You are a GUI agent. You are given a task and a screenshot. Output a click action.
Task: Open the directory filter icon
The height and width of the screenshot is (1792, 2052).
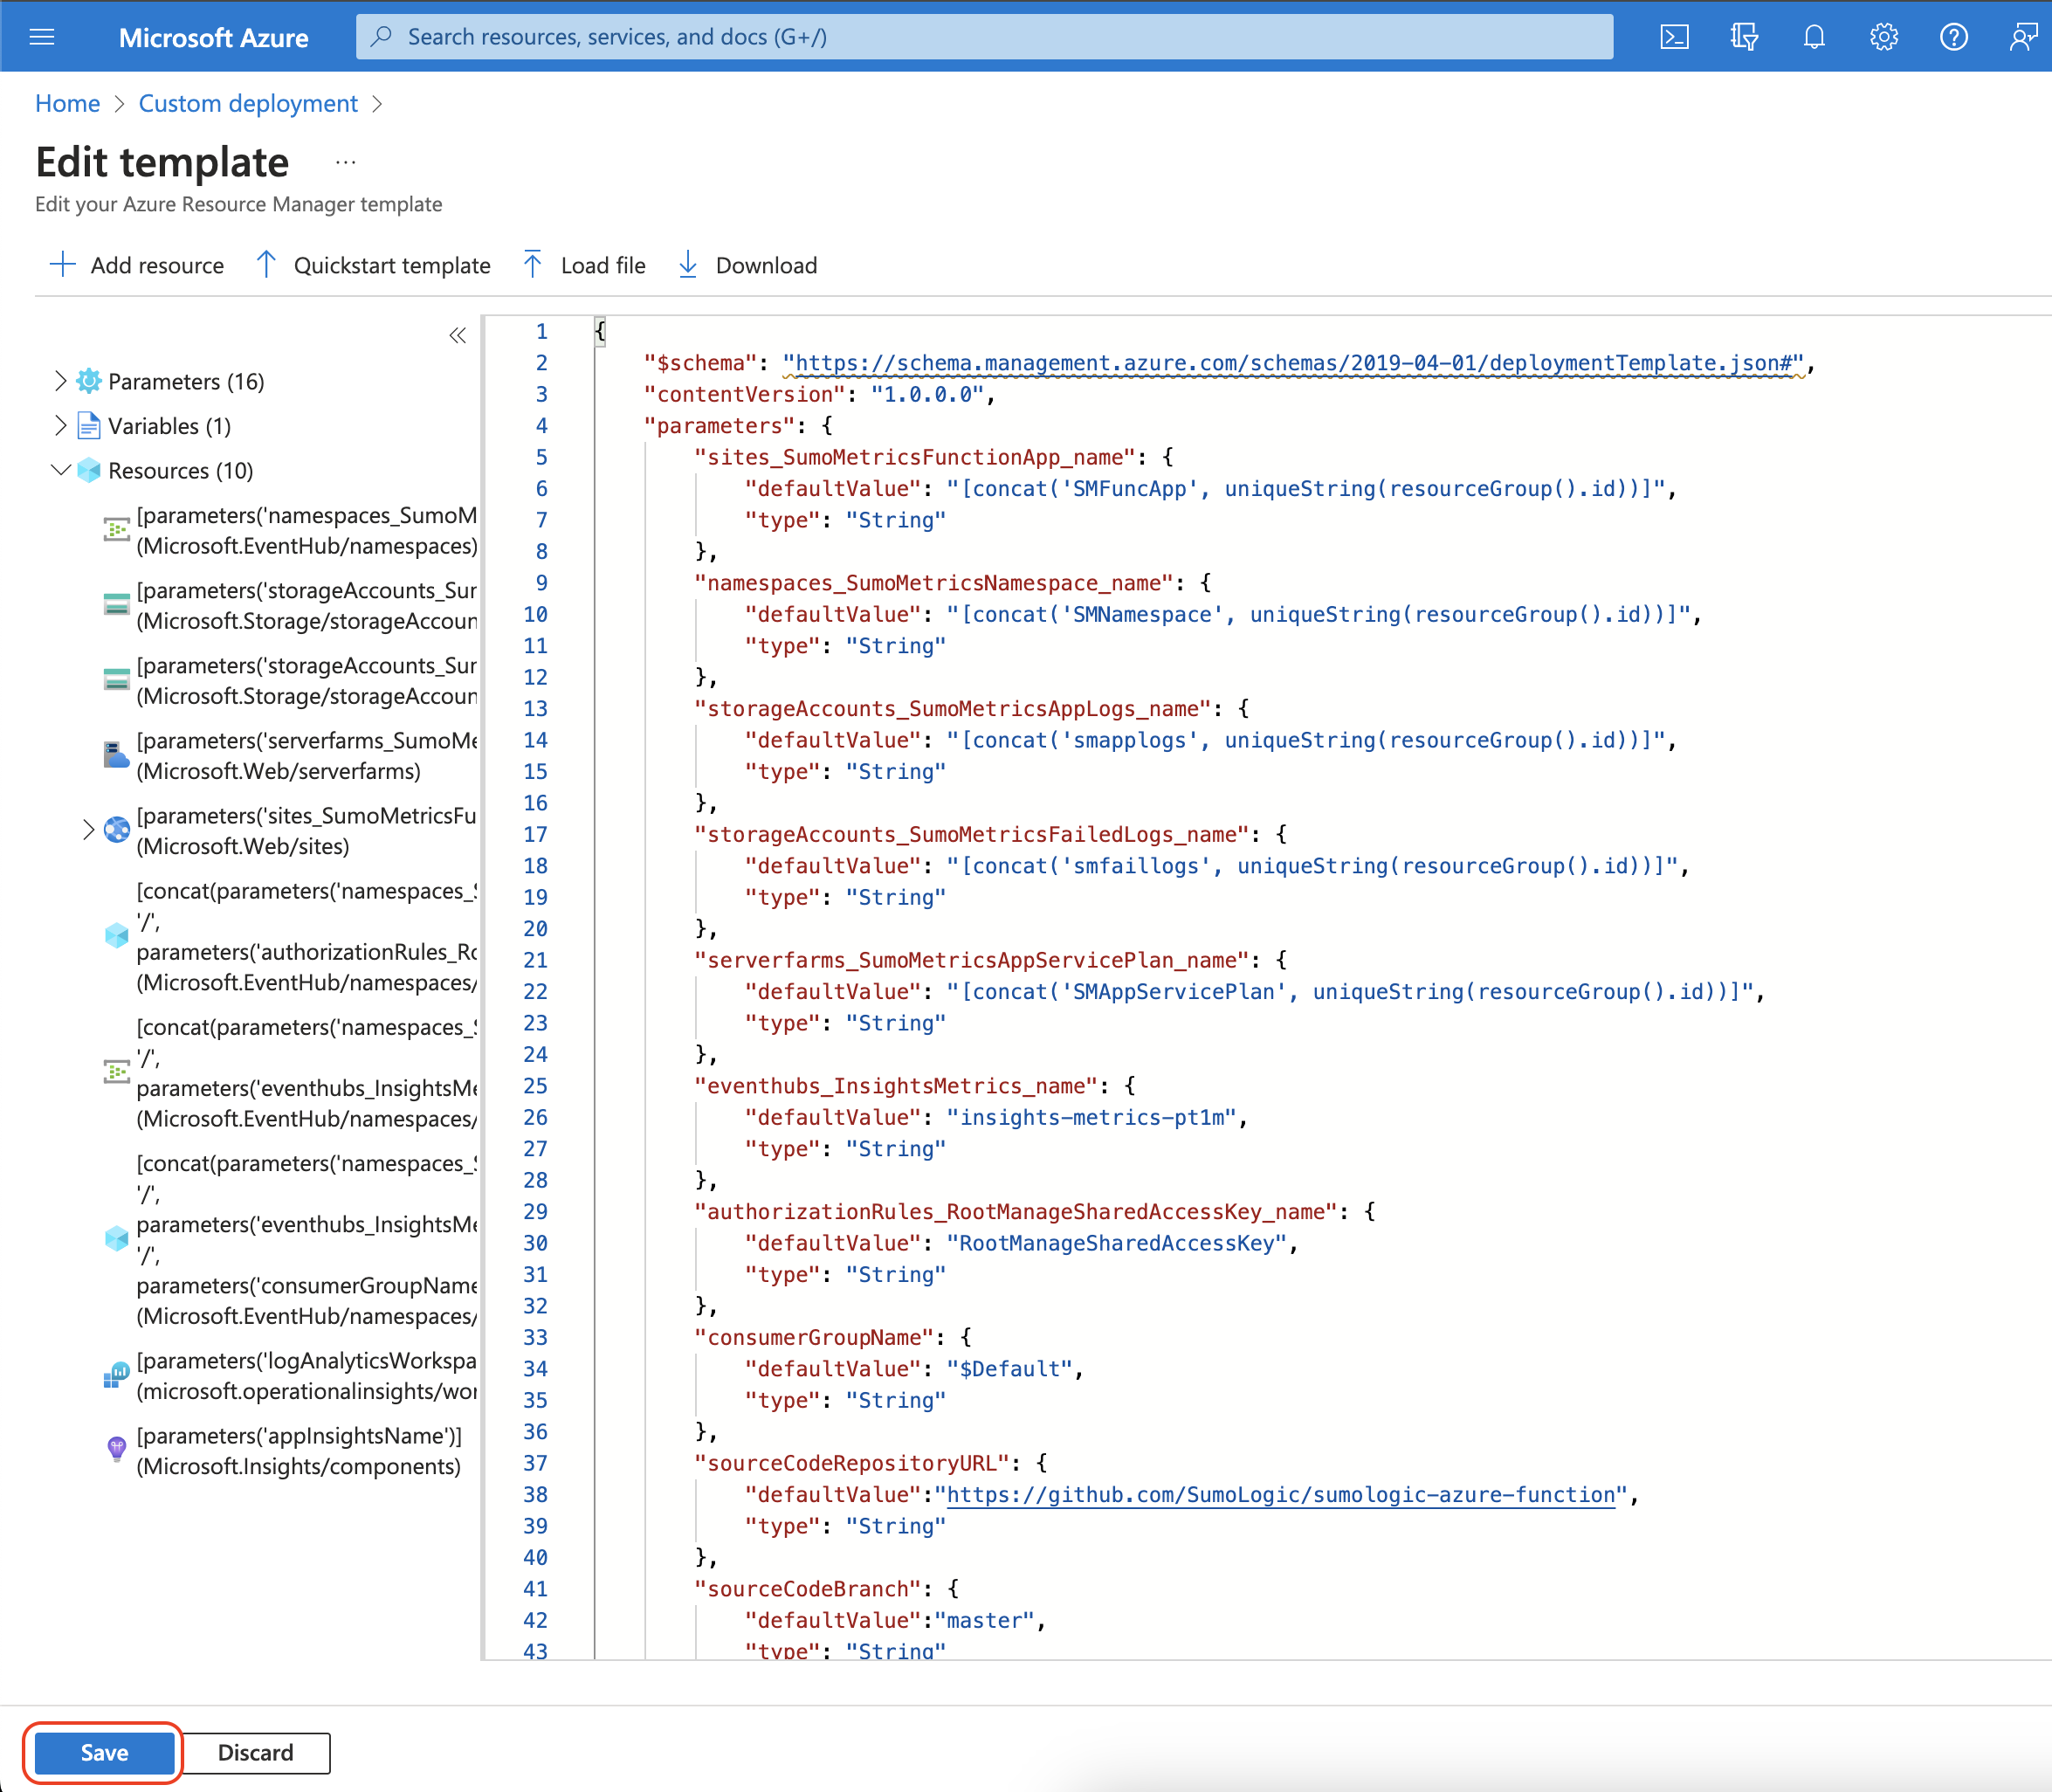(x=1744, y=36)
